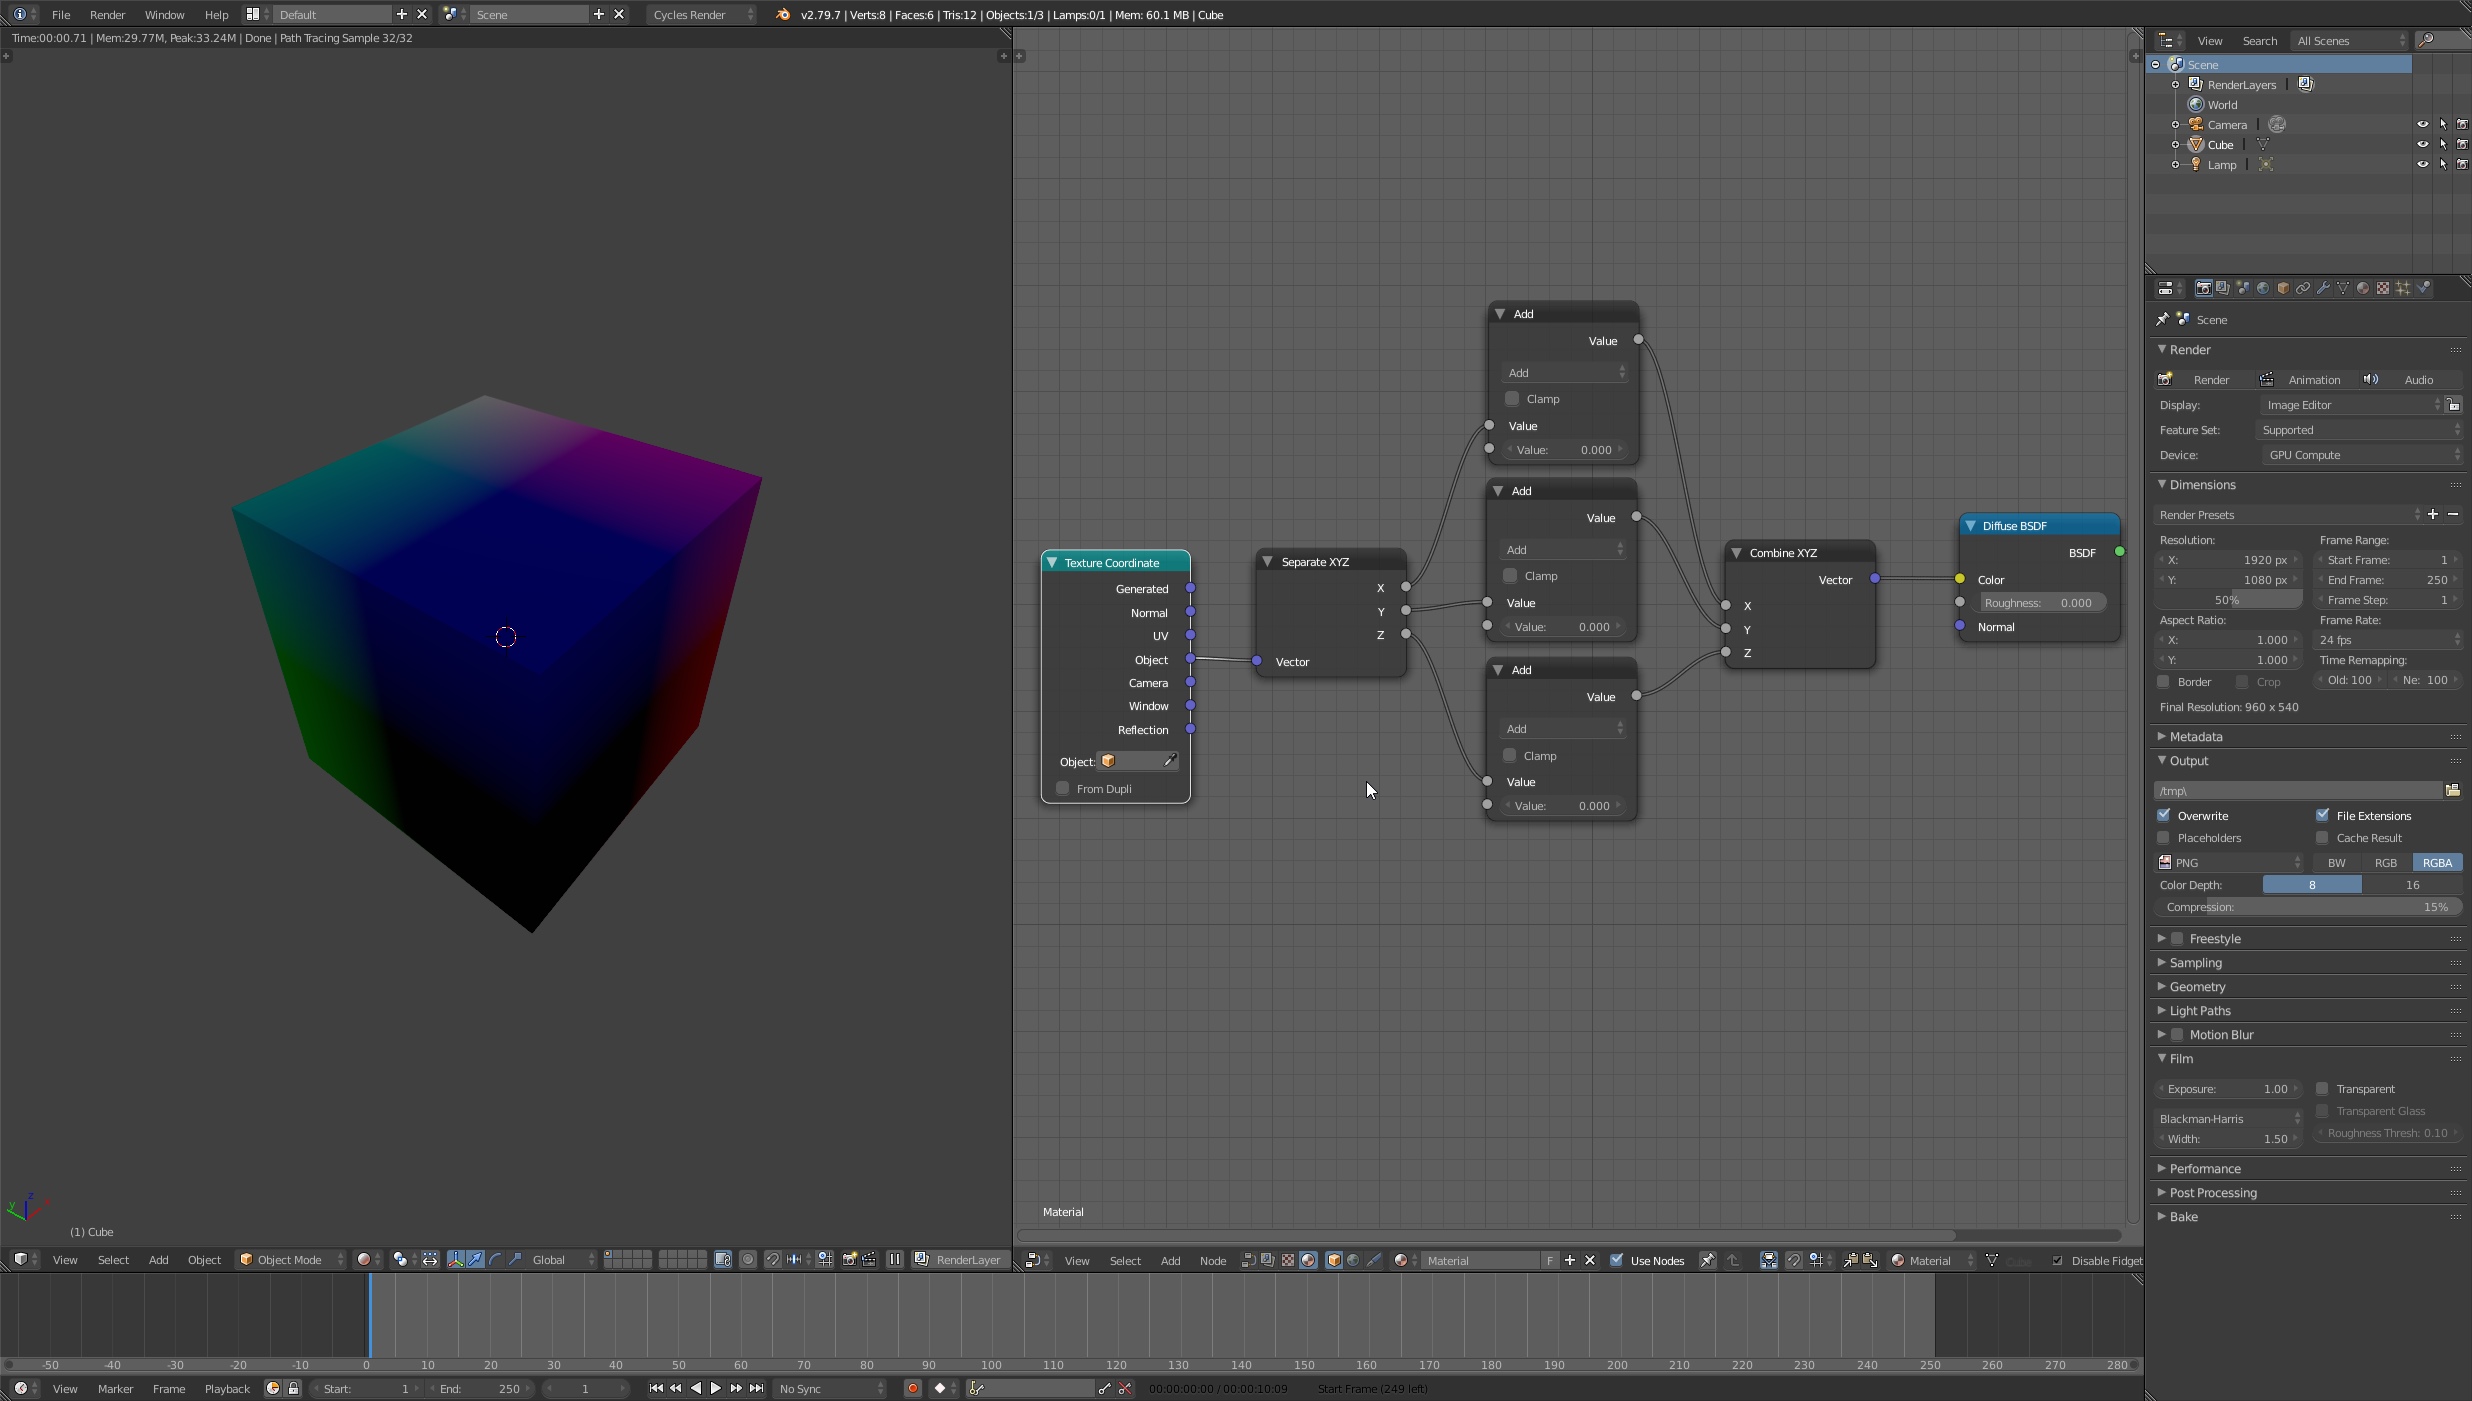The height and width of the screenshot is (1401, 2472).
Task: Enable the Transparent film checkbox
Action: [x=2323, y=1089]
